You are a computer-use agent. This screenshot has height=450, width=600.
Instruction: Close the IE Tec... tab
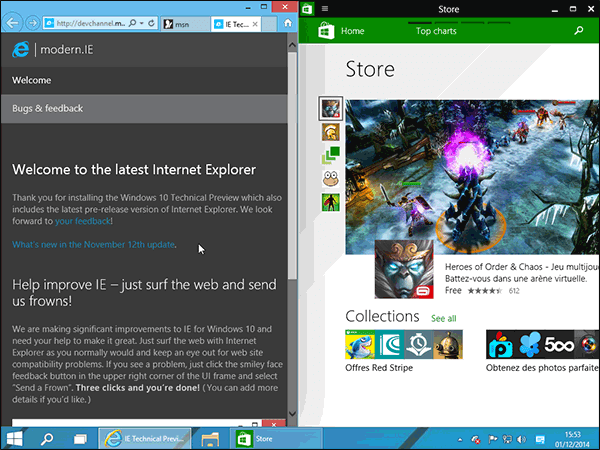(x=255, y=24)
